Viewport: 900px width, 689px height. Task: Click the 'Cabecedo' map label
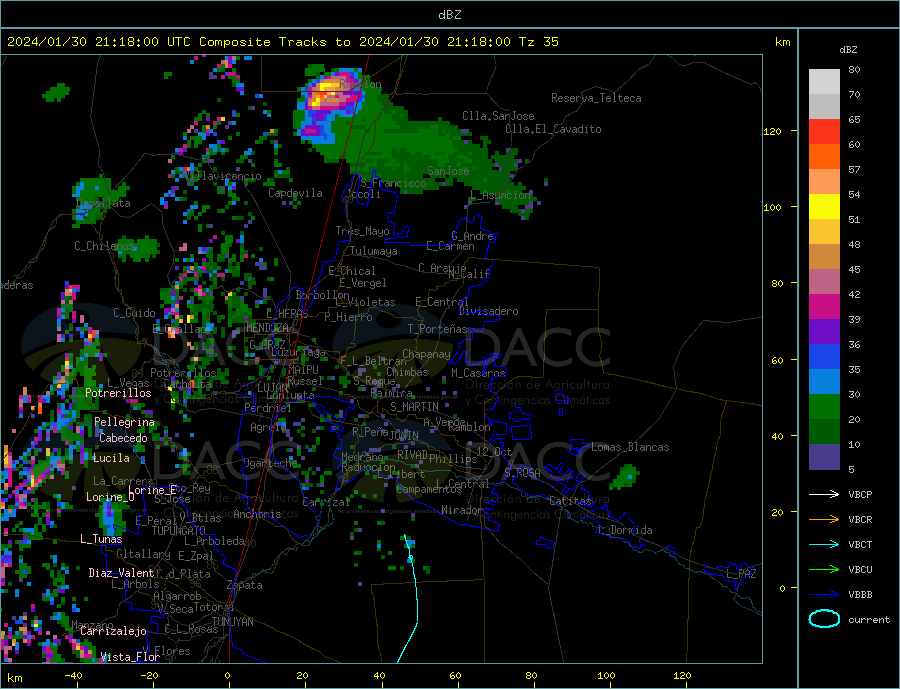(x=123, y=438)
